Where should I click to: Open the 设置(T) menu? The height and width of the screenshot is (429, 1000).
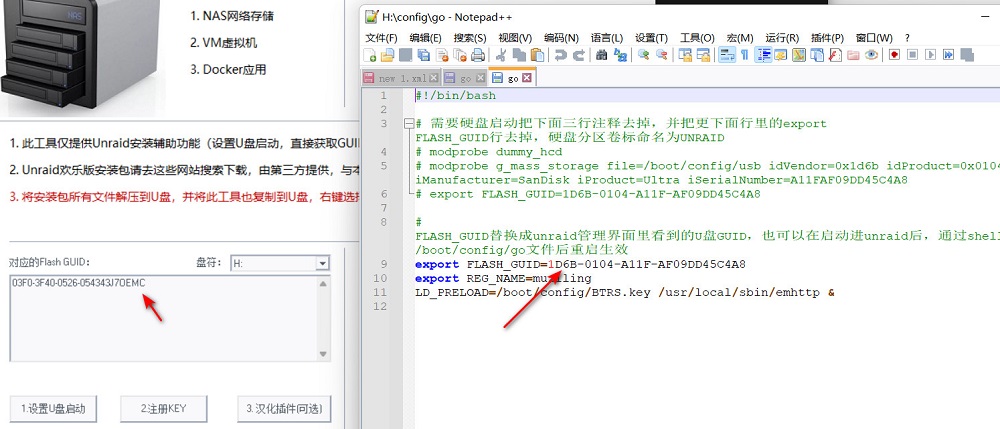tap(651, 38)
